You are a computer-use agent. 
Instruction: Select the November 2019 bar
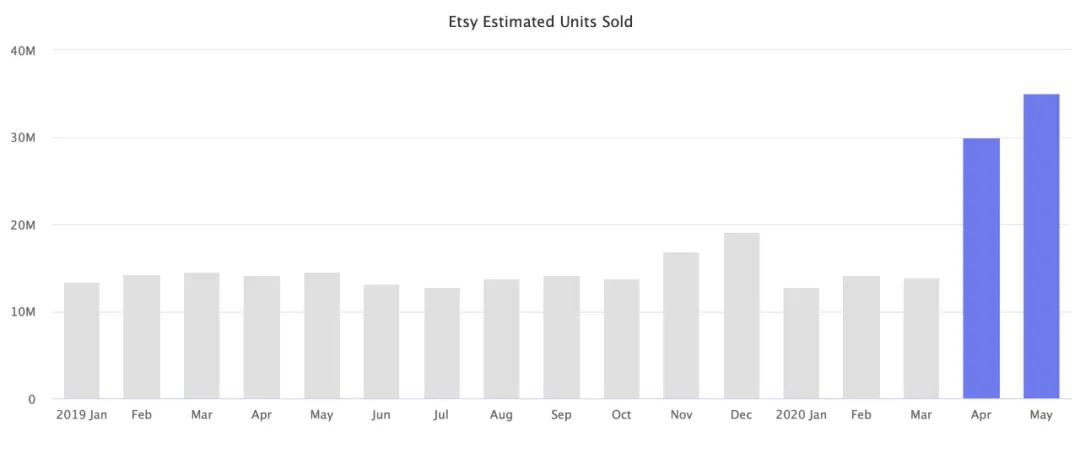tap(681, 325)
